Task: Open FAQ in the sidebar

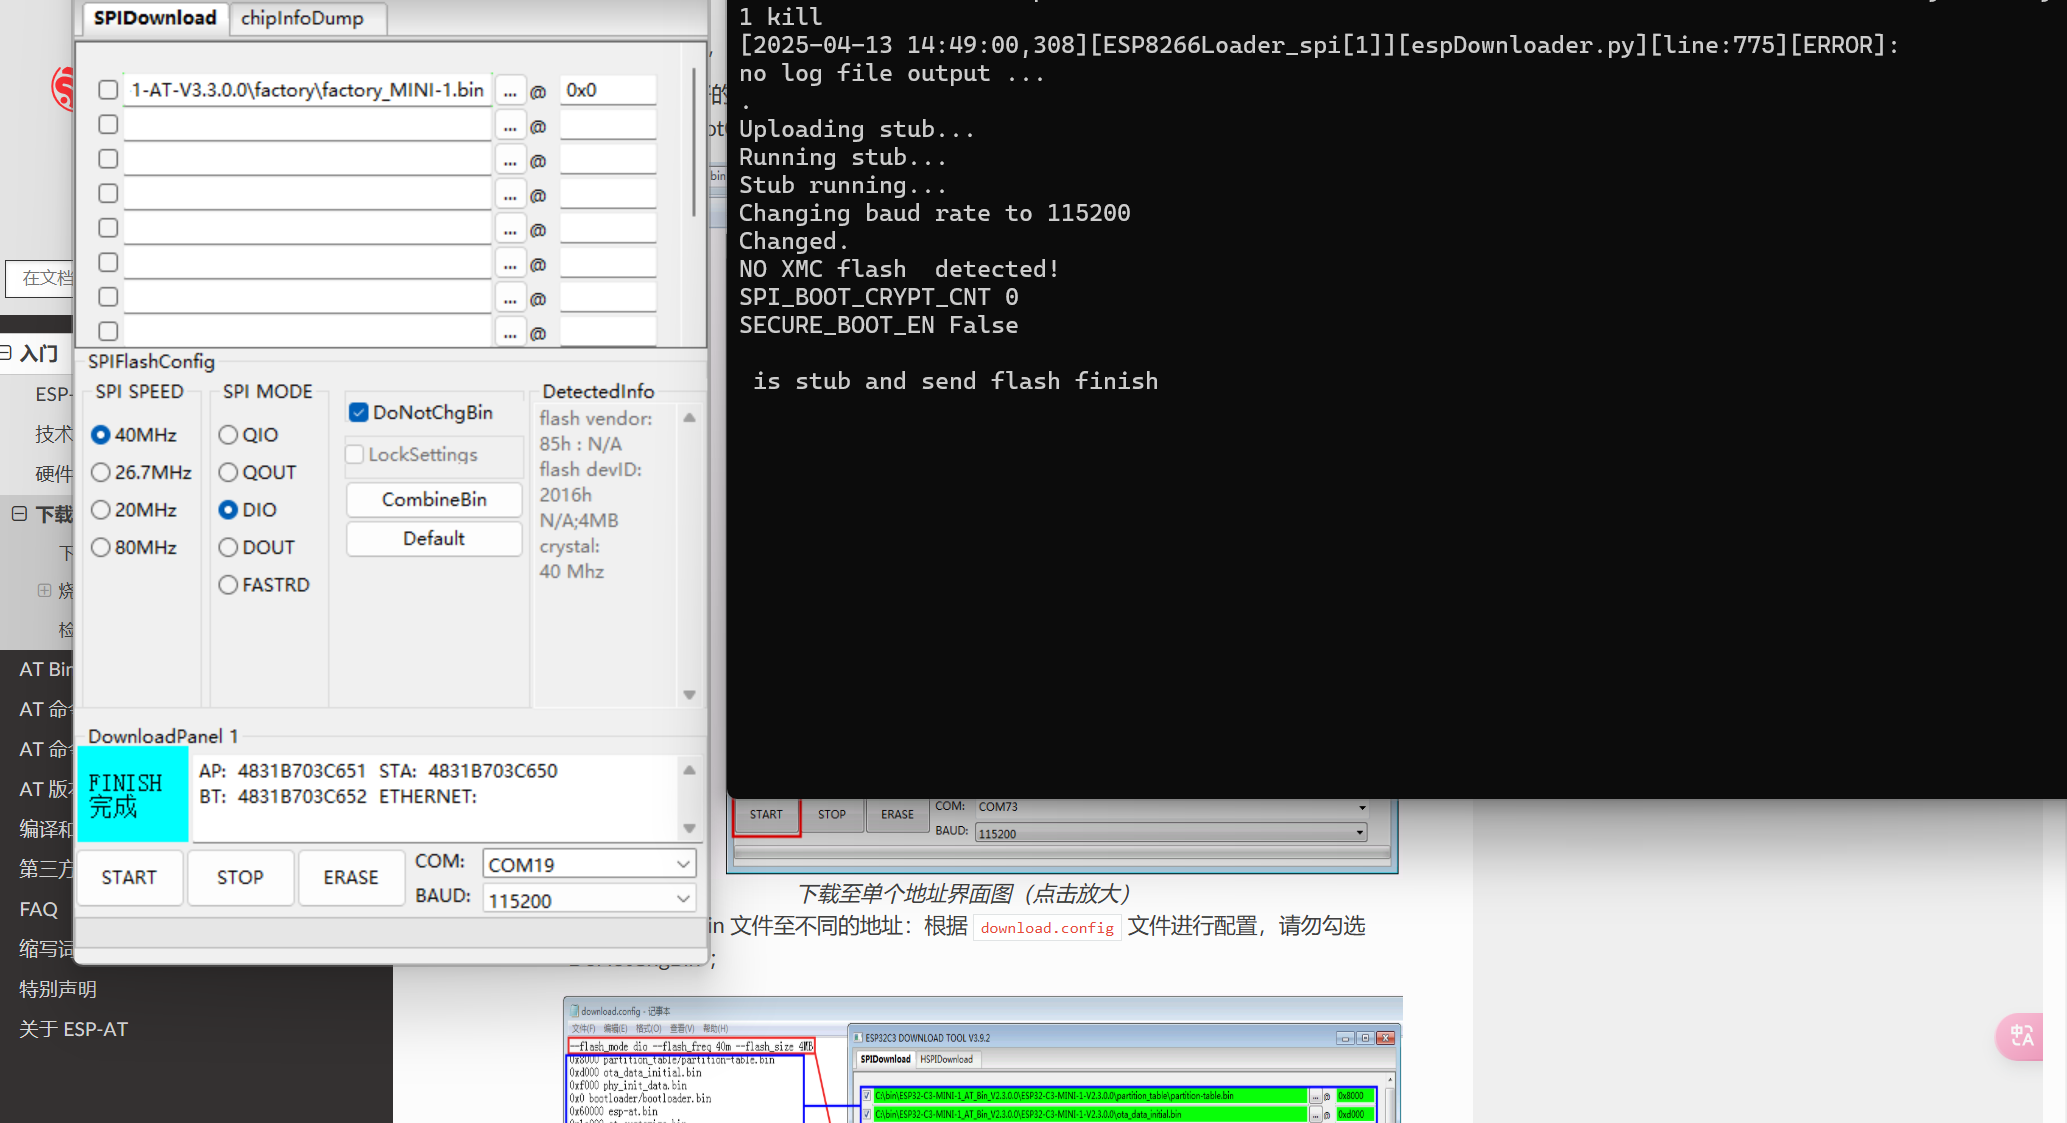Action: (38, 909)
